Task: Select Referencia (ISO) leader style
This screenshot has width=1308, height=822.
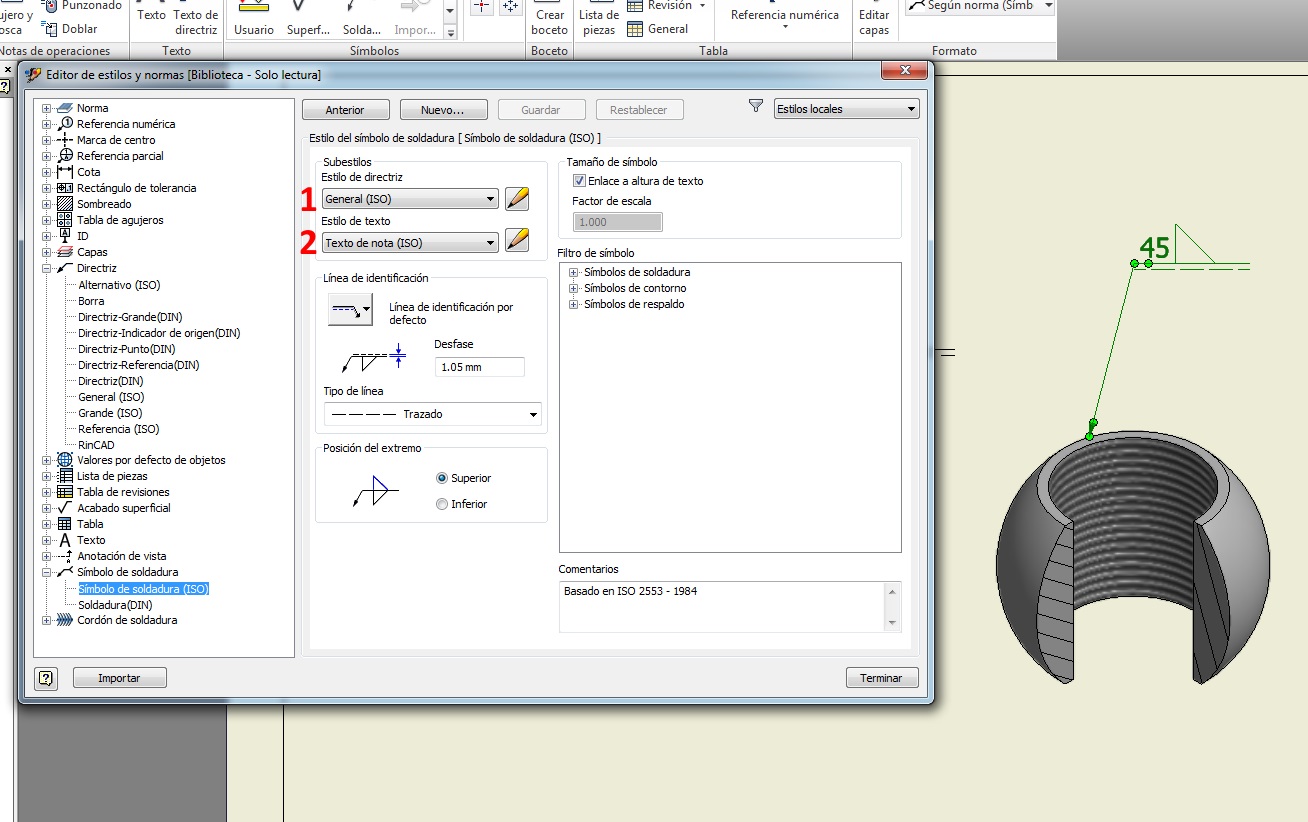Action: click(x=118, y=429)
